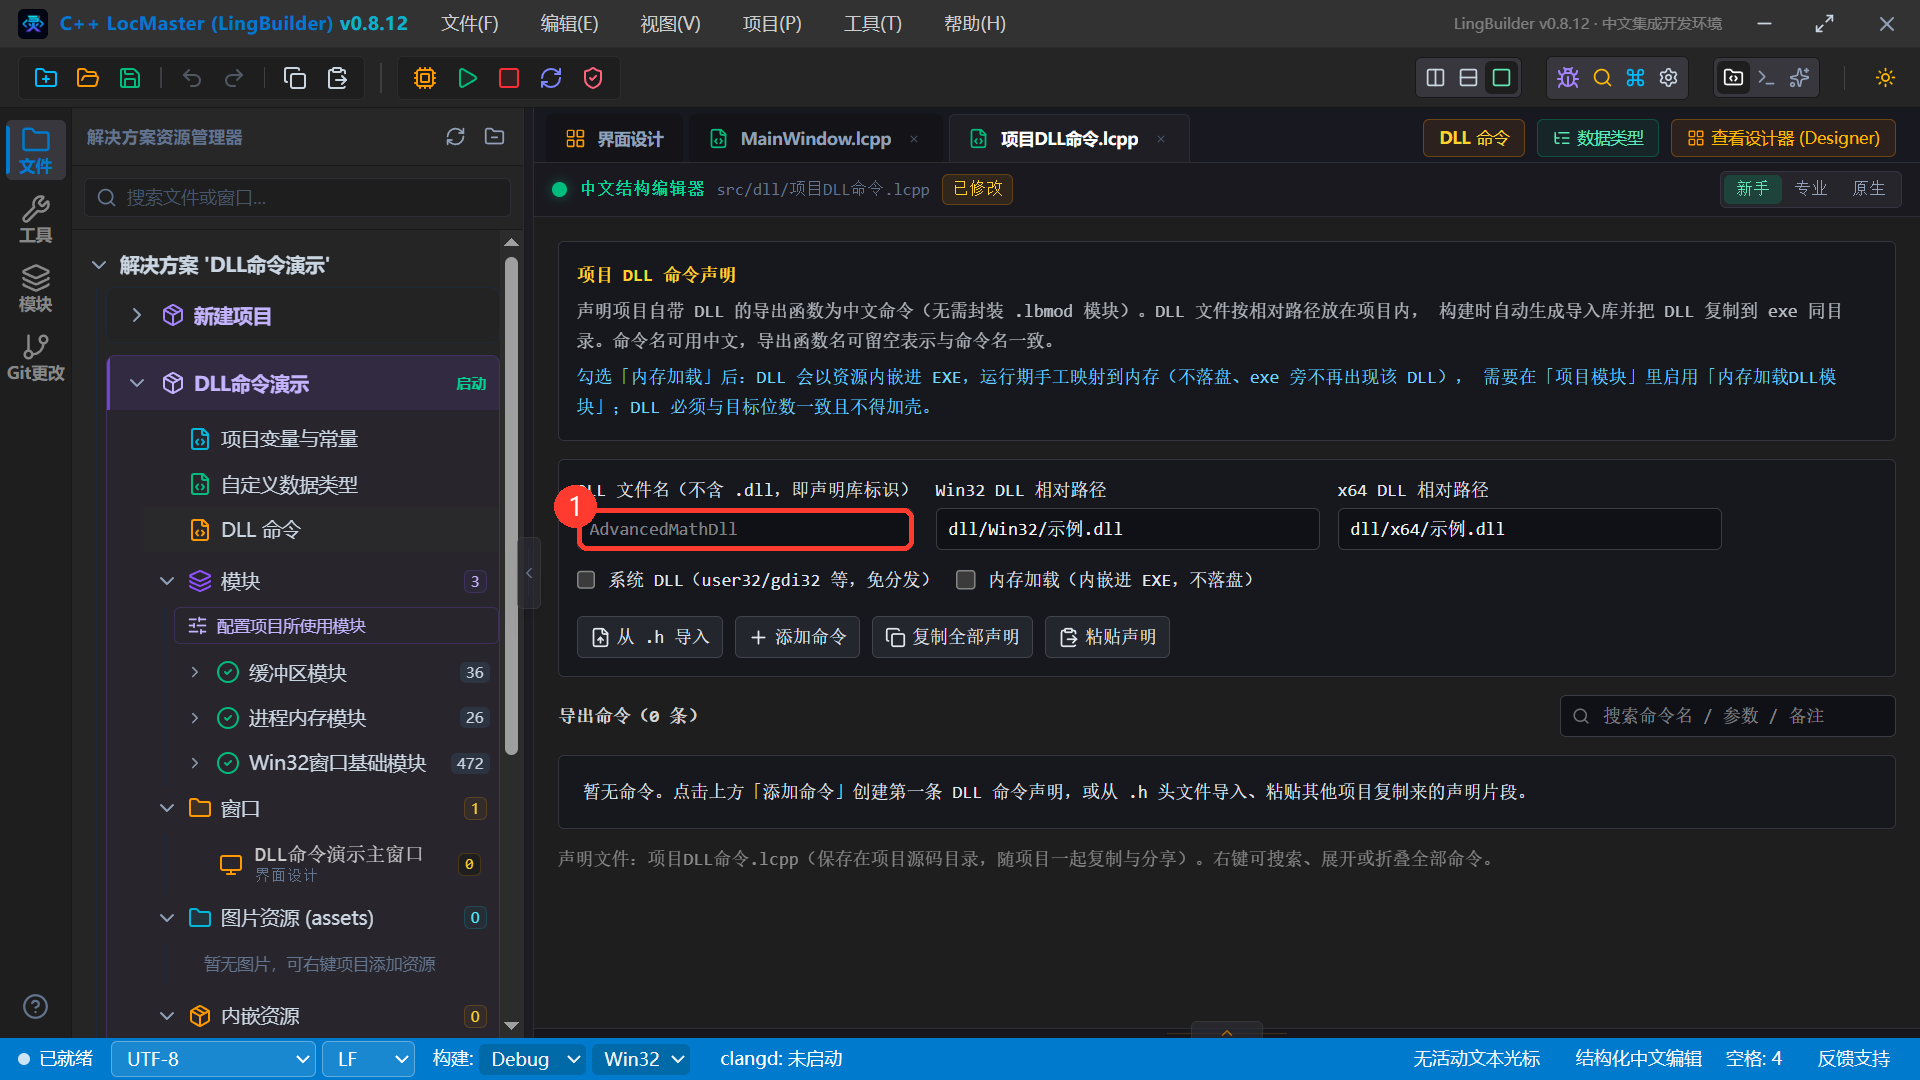The image size is (1920, 1080).
Task: Toggle the sun theme icon
Action: click(x=1885, y=78)
